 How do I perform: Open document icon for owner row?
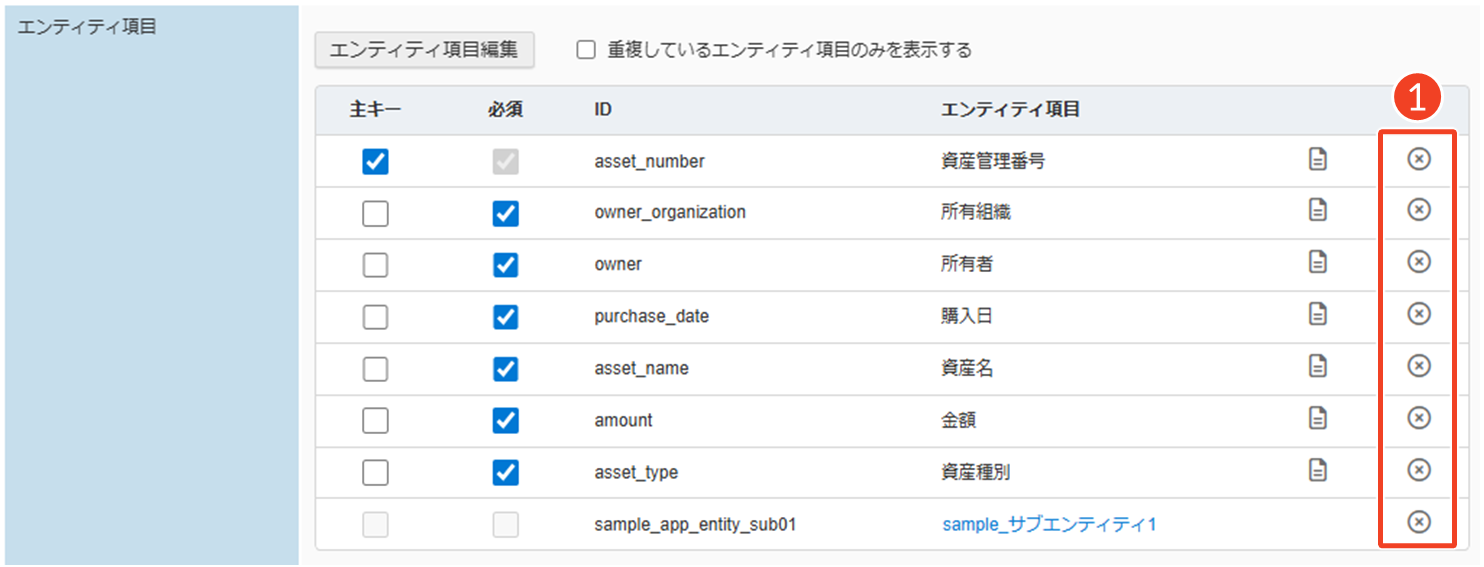point(1318,262)
